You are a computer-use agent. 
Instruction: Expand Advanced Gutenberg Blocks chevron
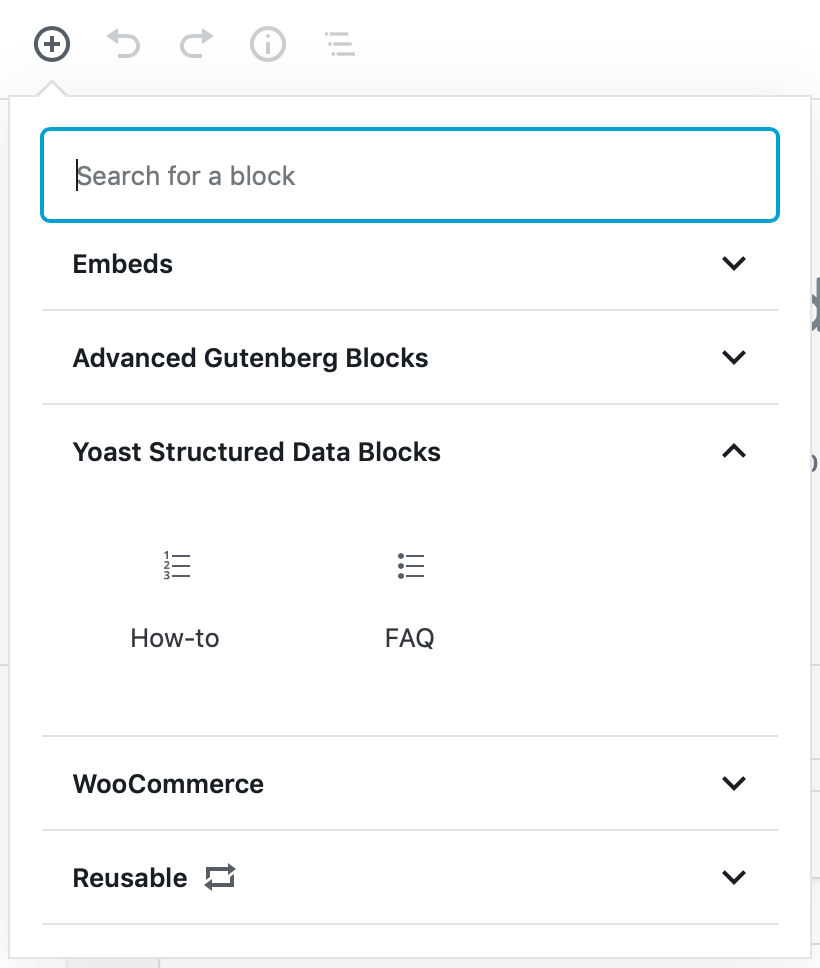point(734,357)
